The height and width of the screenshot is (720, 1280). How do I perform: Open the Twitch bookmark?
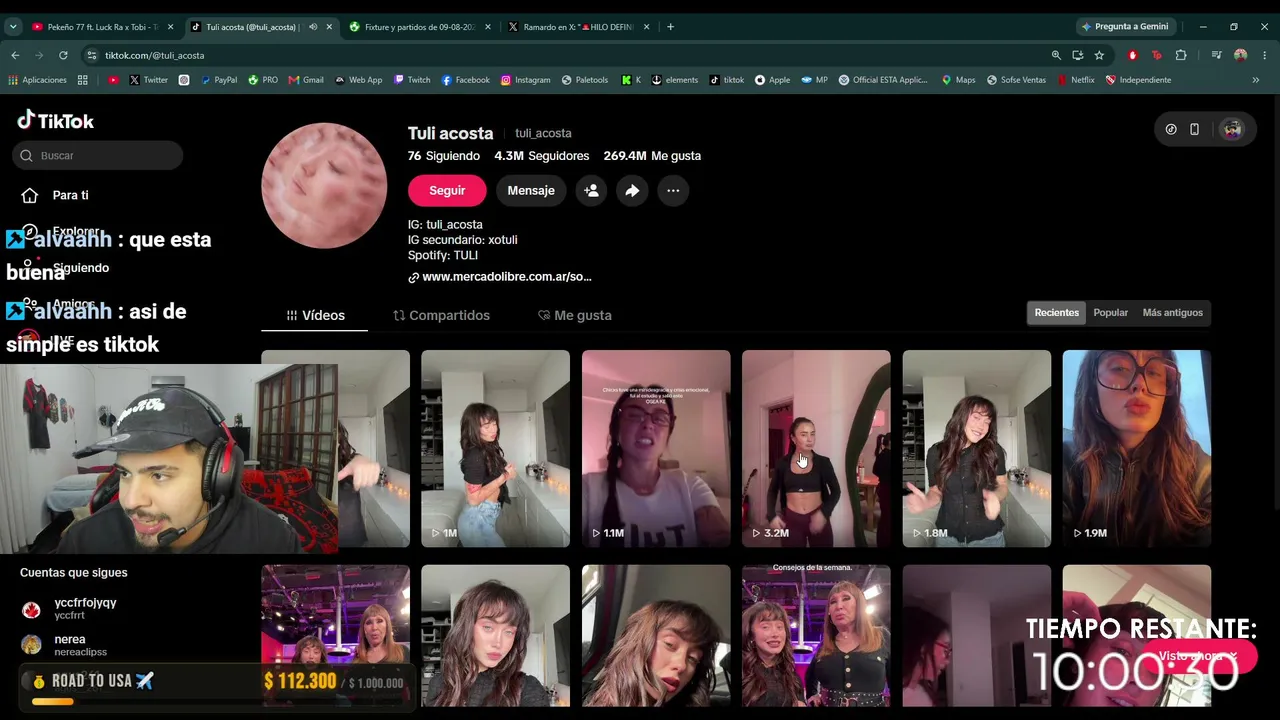pyautogui.click(x=412, y=80)
